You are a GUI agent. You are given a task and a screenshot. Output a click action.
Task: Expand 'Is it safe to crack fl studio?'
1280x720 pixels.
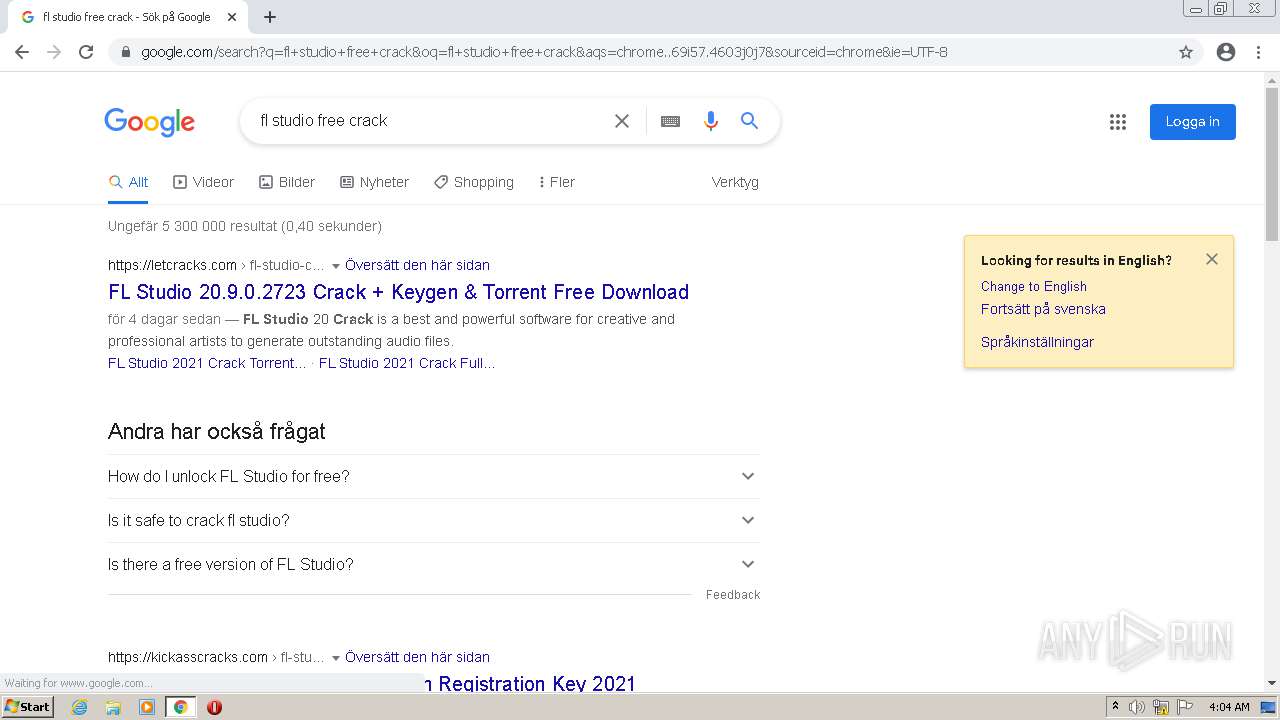433,521
